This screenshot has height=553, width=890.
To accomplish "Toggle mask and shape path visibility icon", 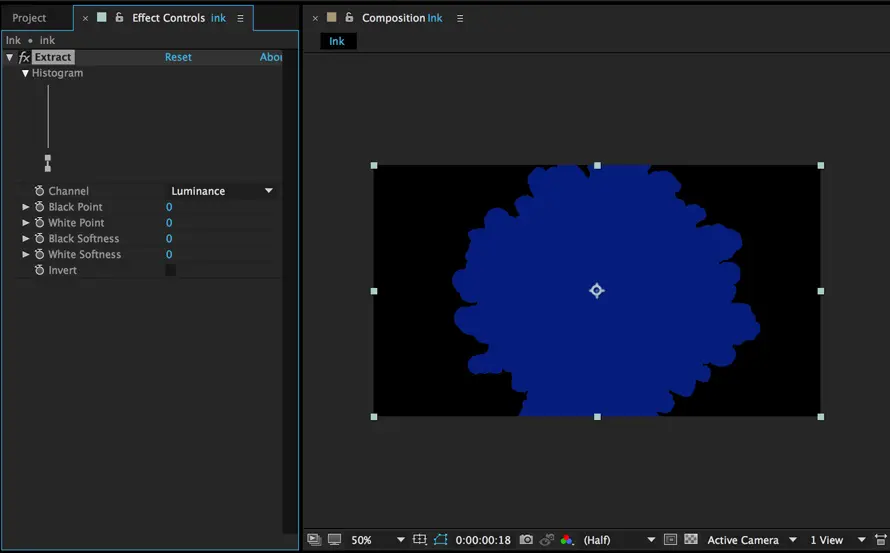I will 441,539.
